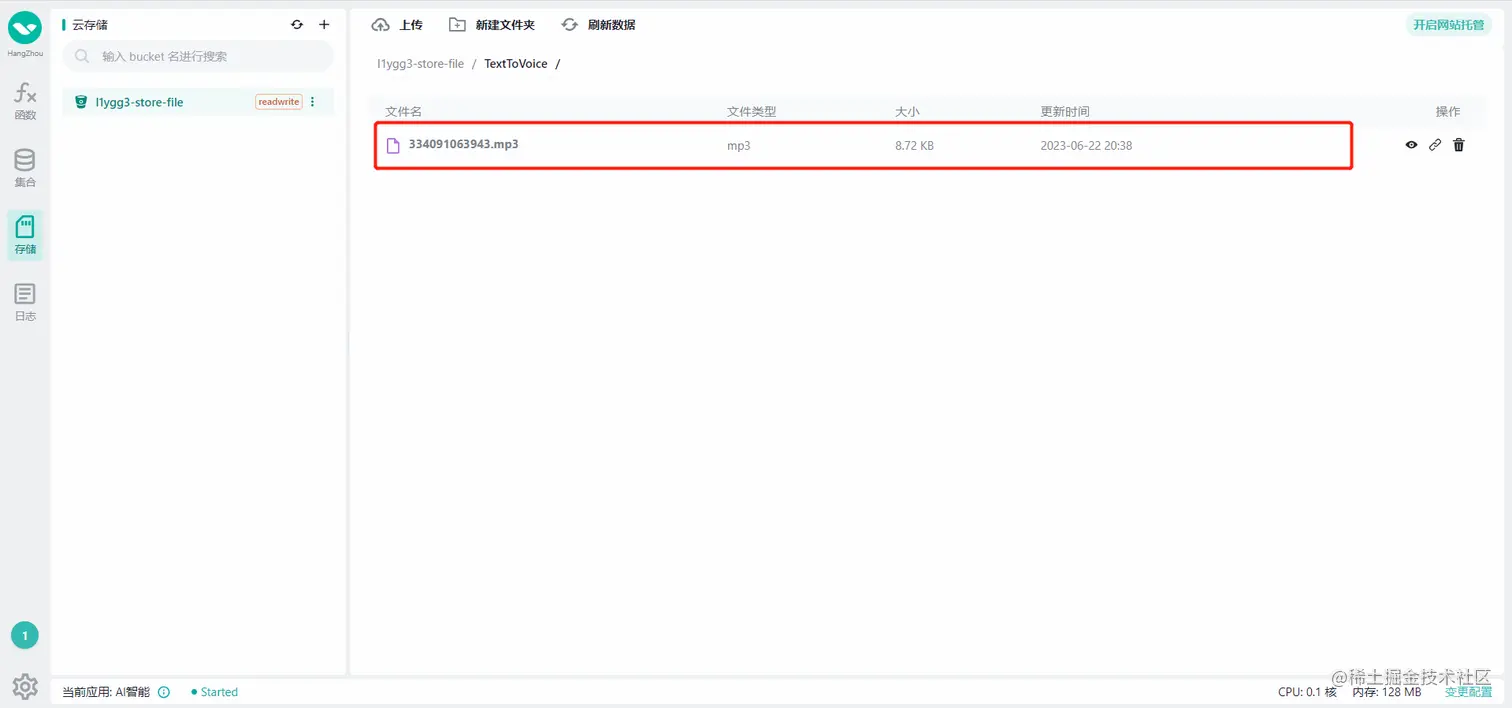Image resolution: width=1512 pixels, height=708 pixels.
Task: Refresh the bucket list icon
Action: pos(297,25)
